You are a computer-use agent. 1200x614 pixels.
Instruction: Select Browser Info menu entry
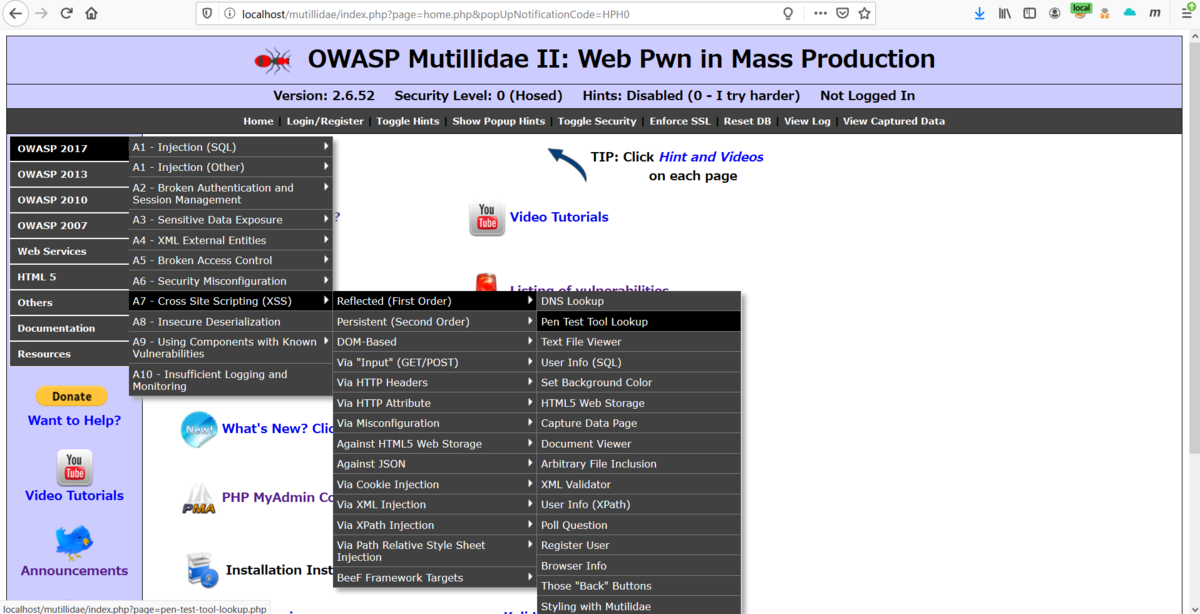tap(639, 566)
